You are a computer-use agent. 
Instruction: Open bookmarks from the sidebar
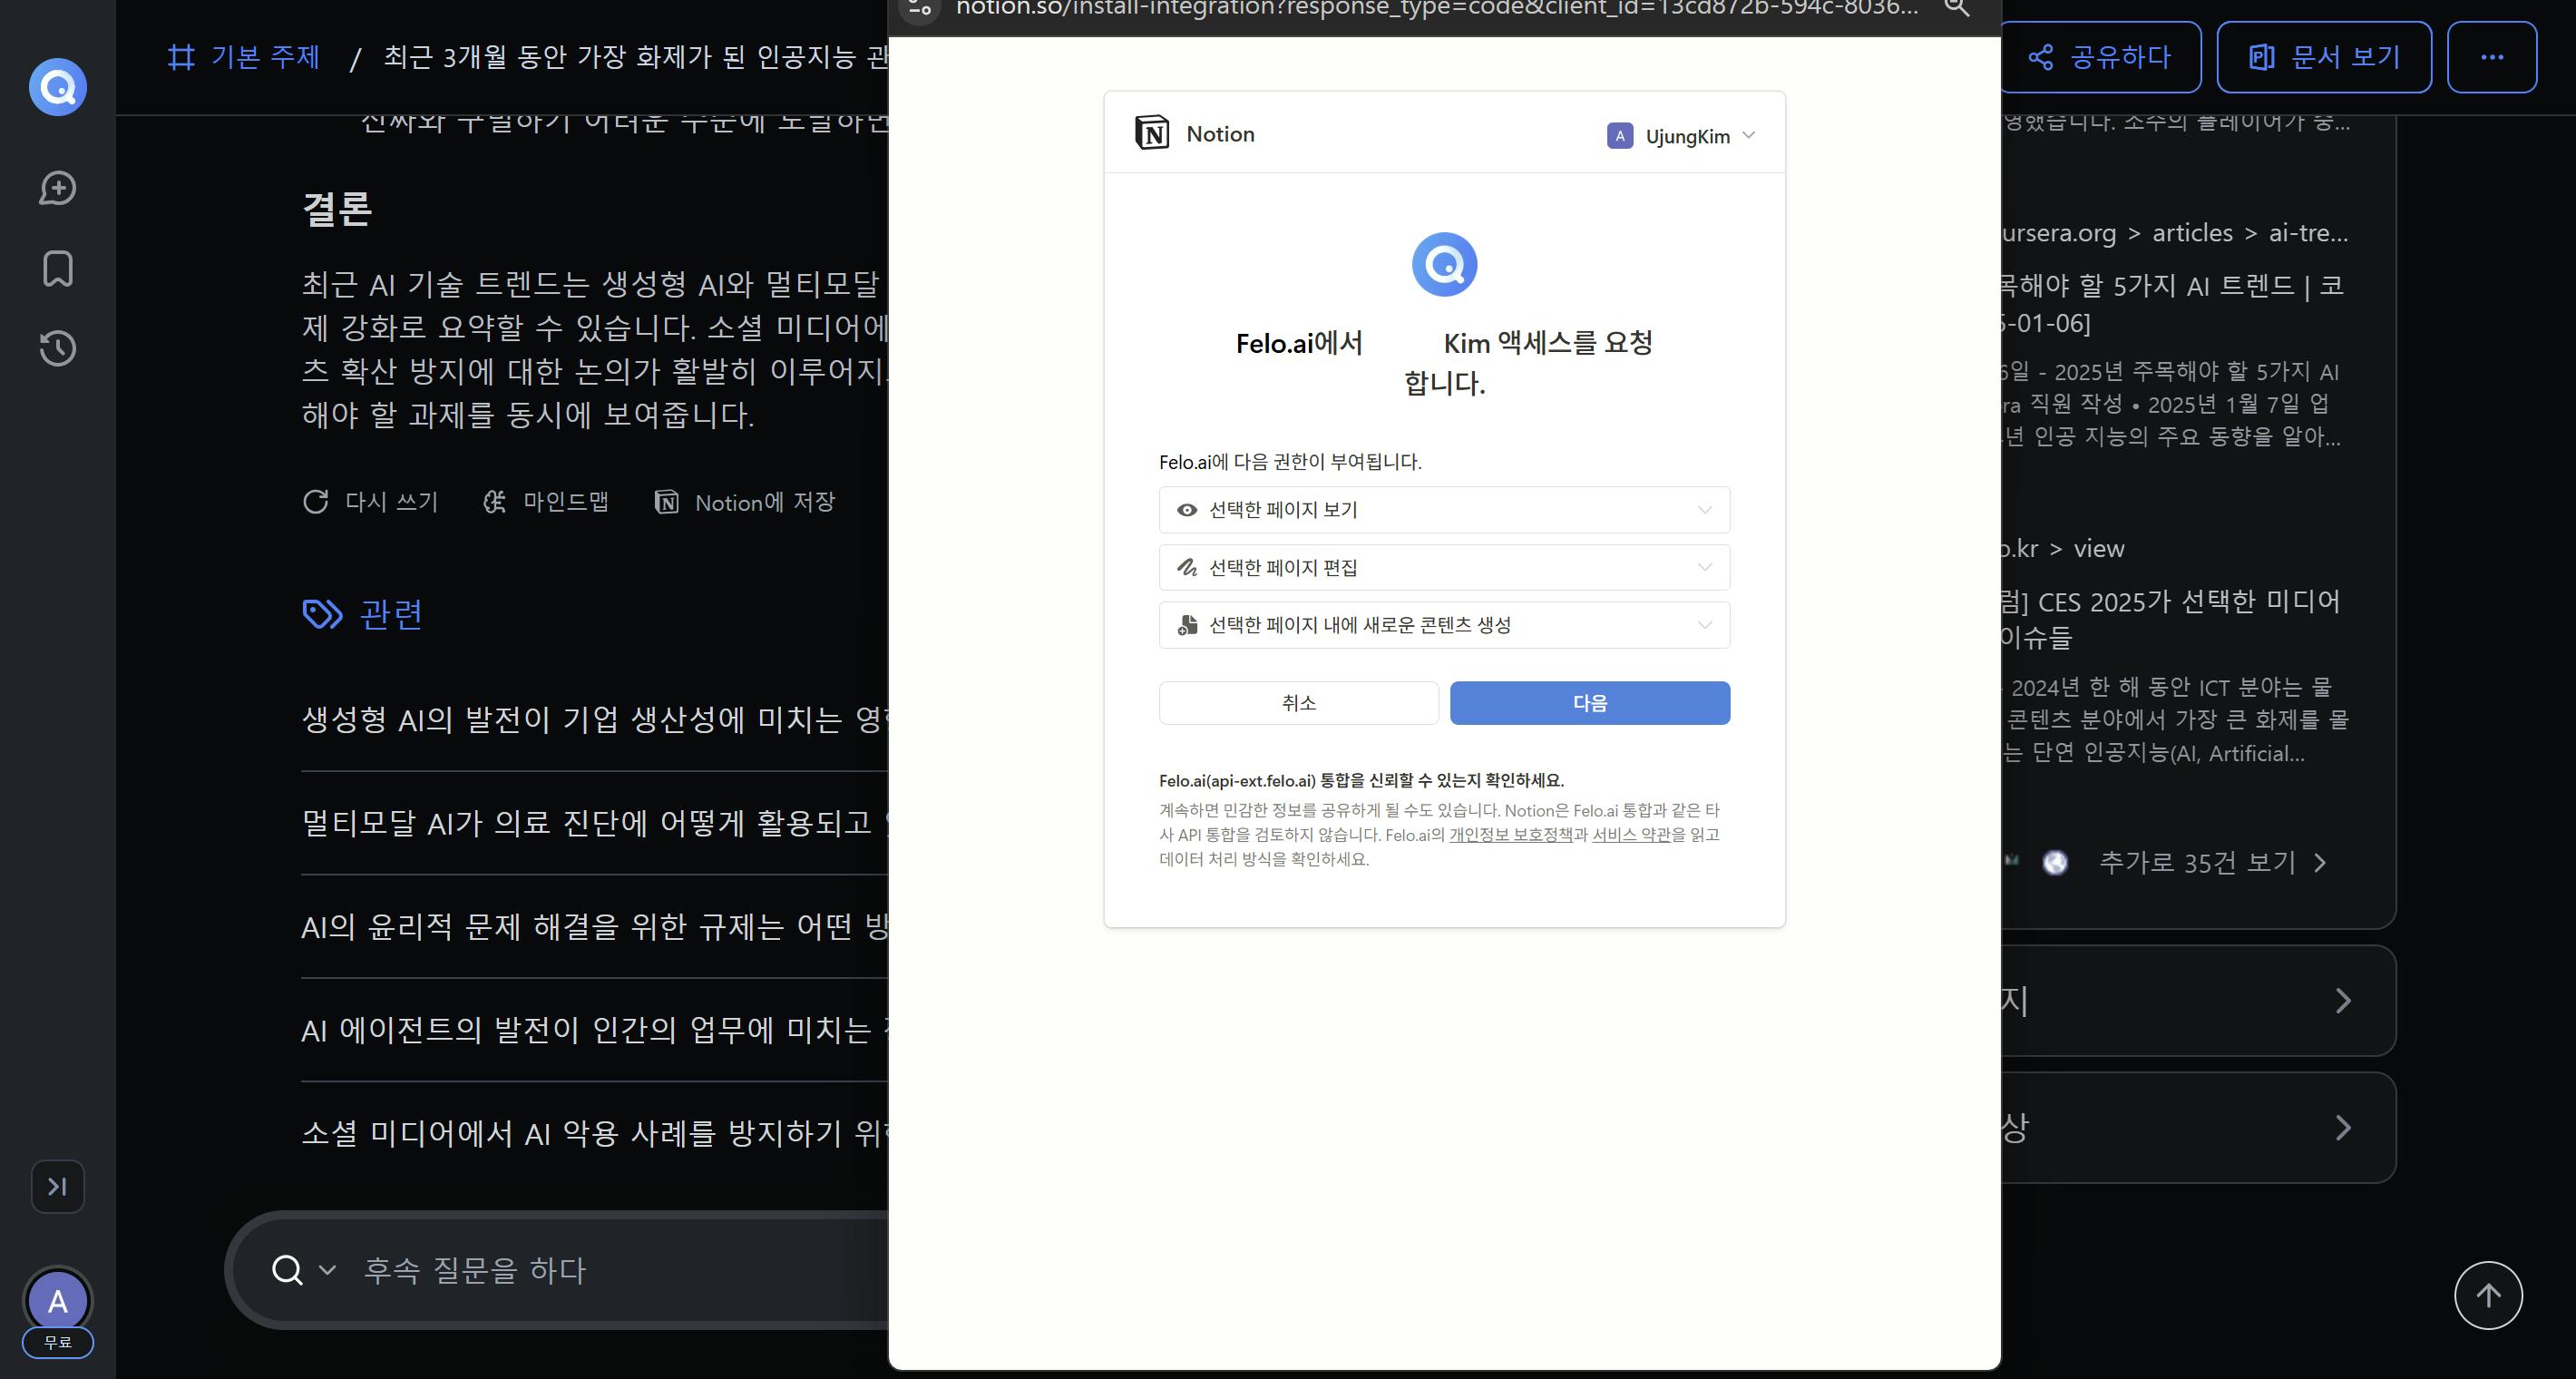point(57,268)
